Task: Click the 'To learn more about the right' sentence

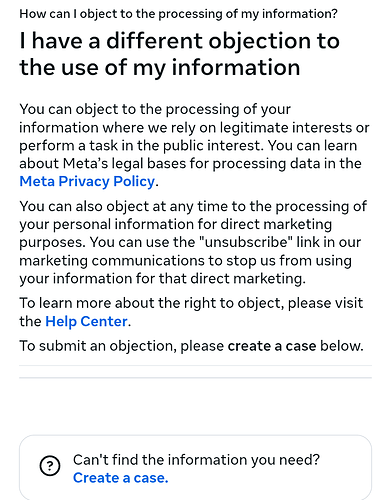Action: pyautogui.click(x=191, y=312)
